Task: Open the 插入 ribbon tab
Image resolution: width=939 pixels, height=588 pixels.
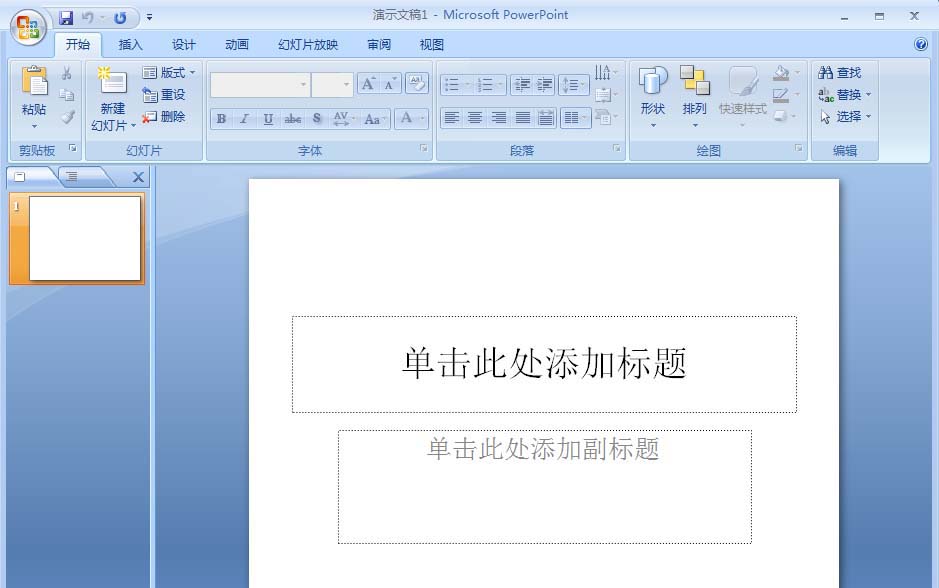Action: (130, 44)
